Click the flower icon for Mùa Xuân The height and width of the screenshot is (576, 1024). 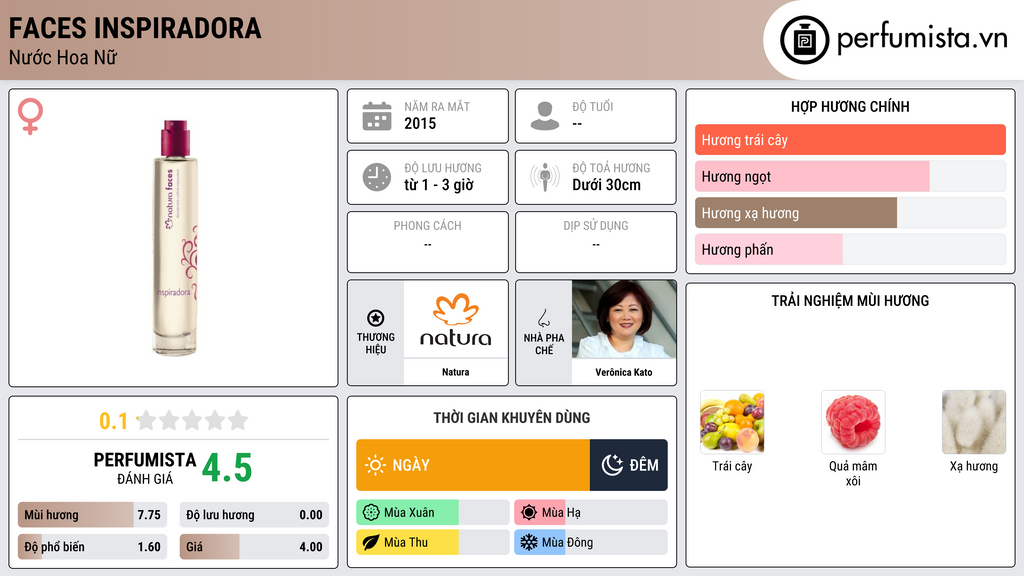(x=371, y=513)
